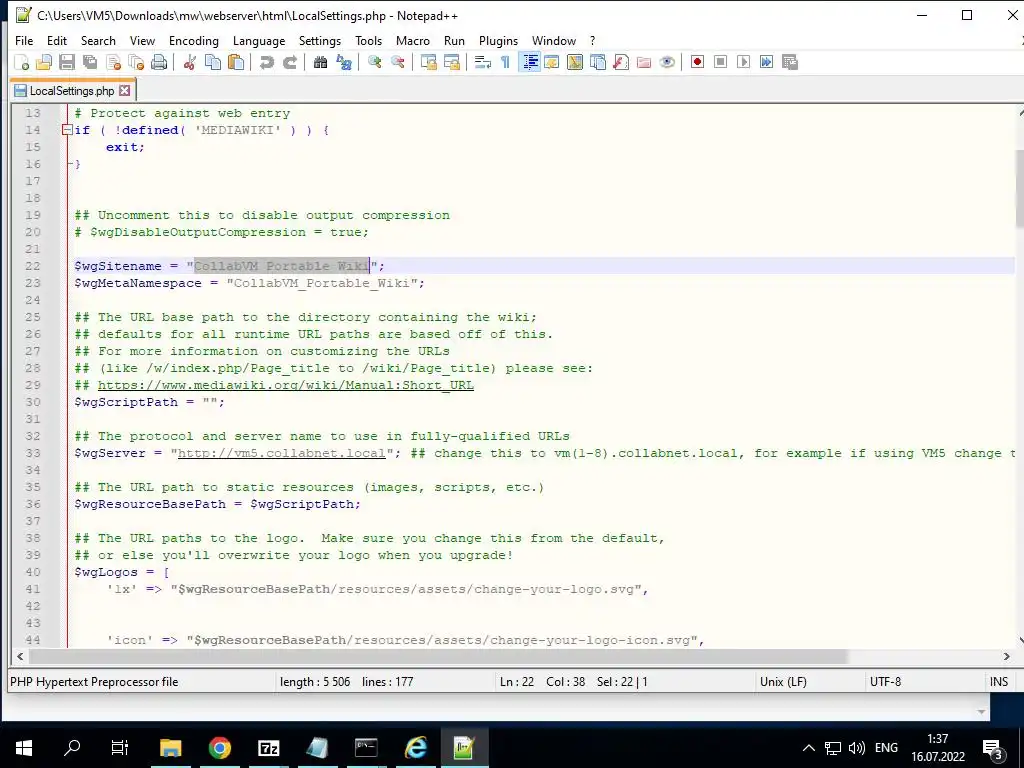Image resolution: width=1024 pixels, height=768 pixels.
Task: Click the Save All toolbar icon
Action: tap(89, 62)
